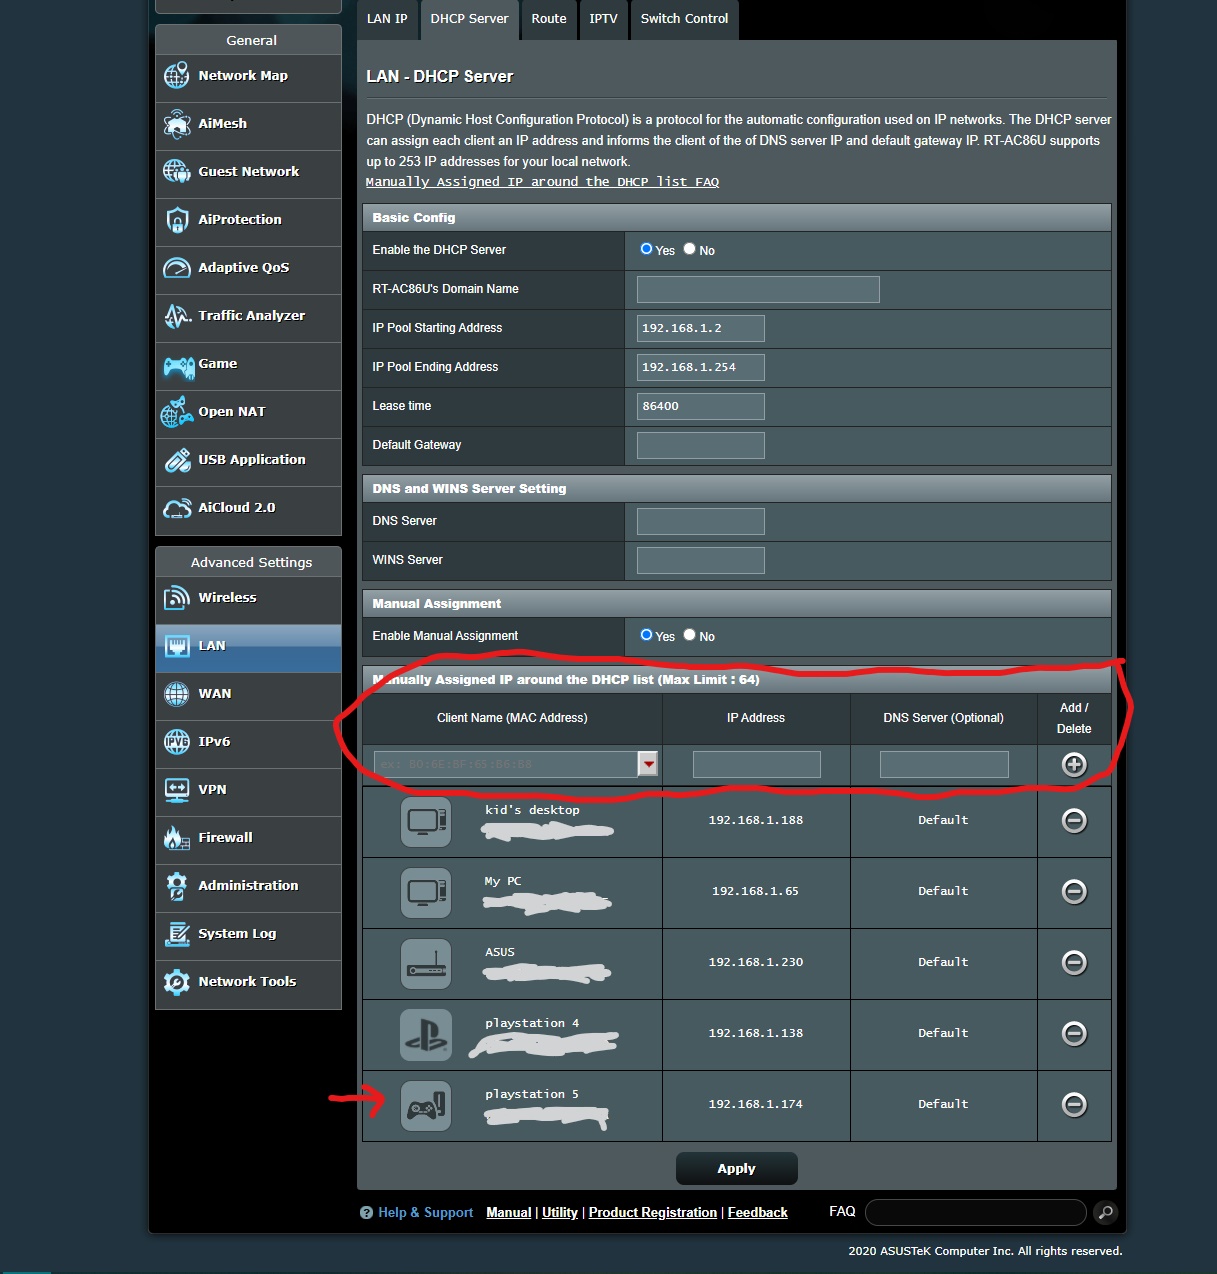The image size is (1217, 1274).
Task: Delete the My PC assignment
Action: pos(1074,892)
